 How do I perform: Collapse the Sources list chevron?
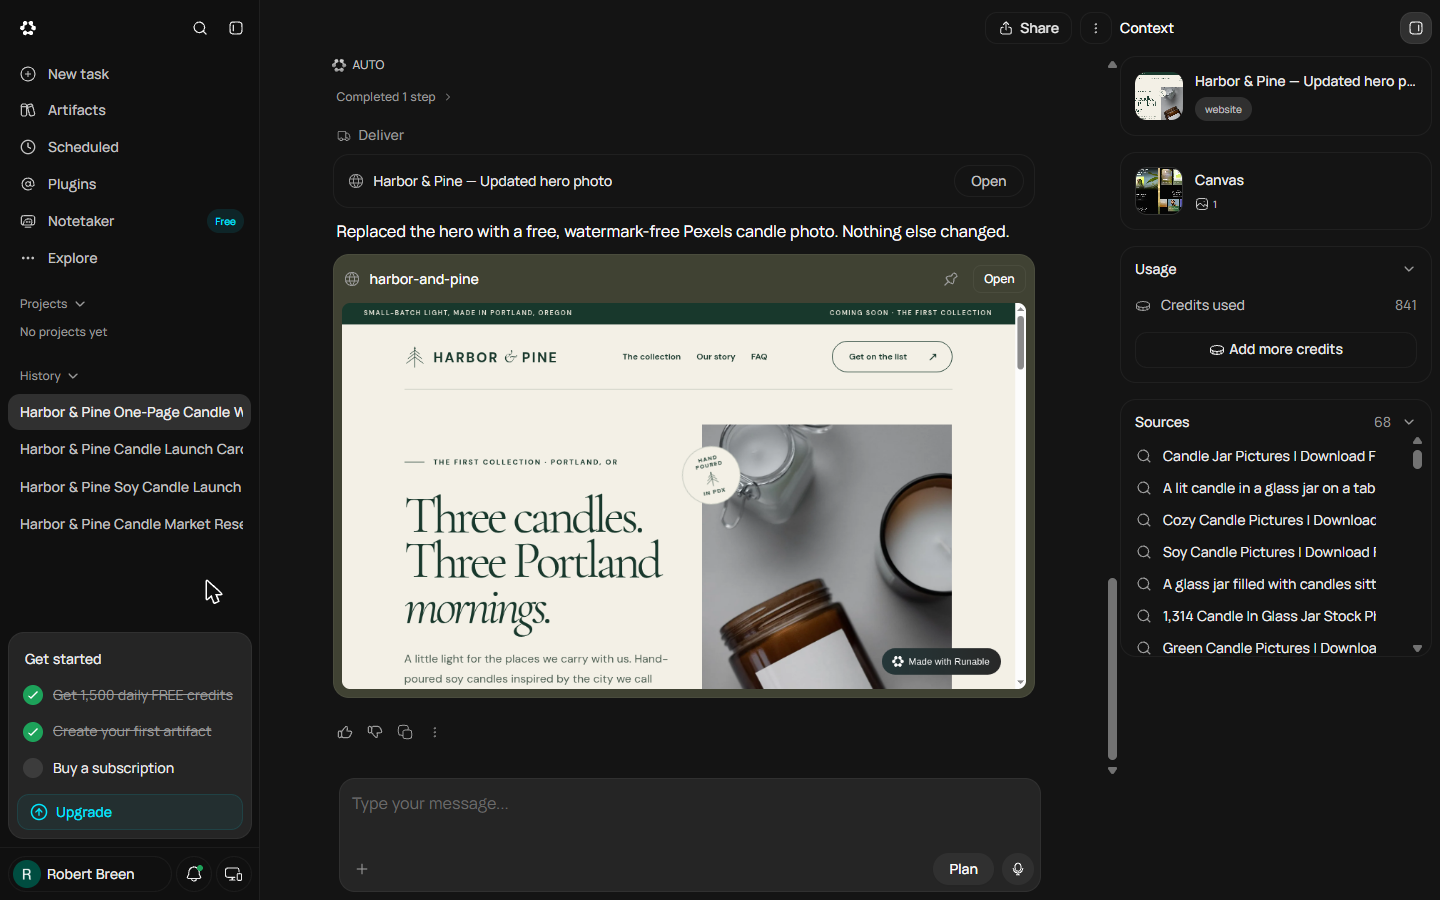point(1409,422)
